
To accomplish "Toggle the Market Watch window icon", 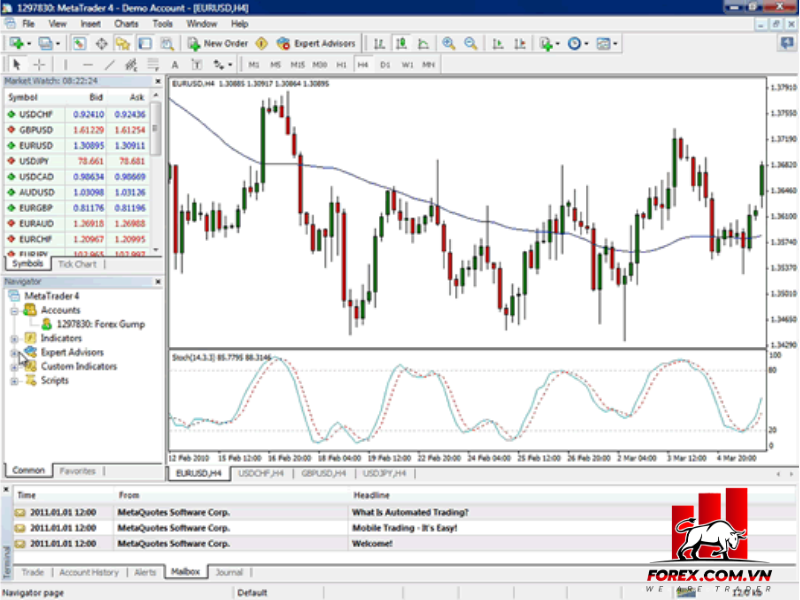I will [79, 43].
